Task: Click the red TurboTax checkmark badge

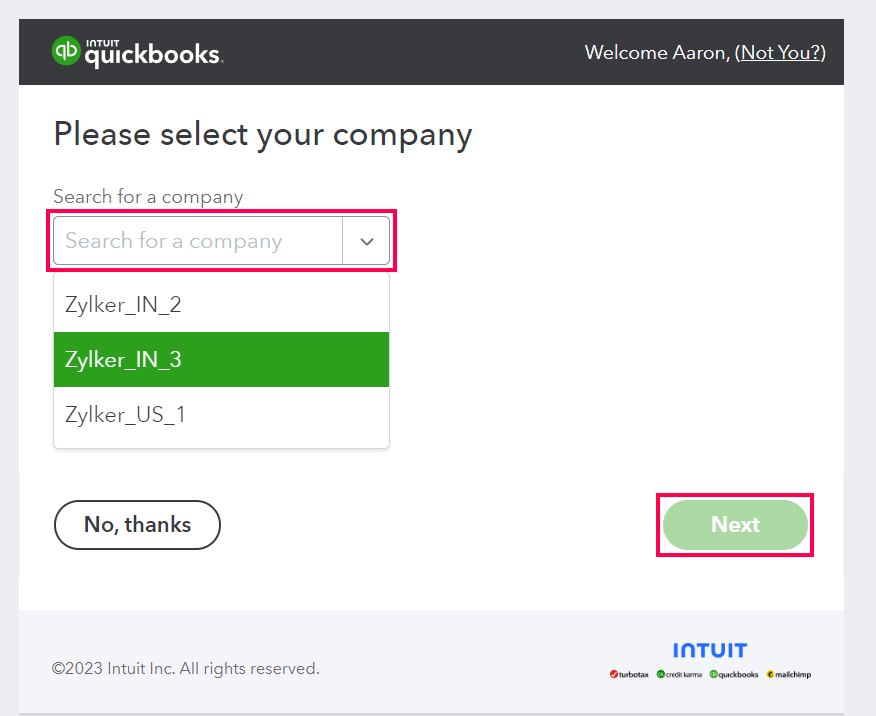Action: coord(614,673)
